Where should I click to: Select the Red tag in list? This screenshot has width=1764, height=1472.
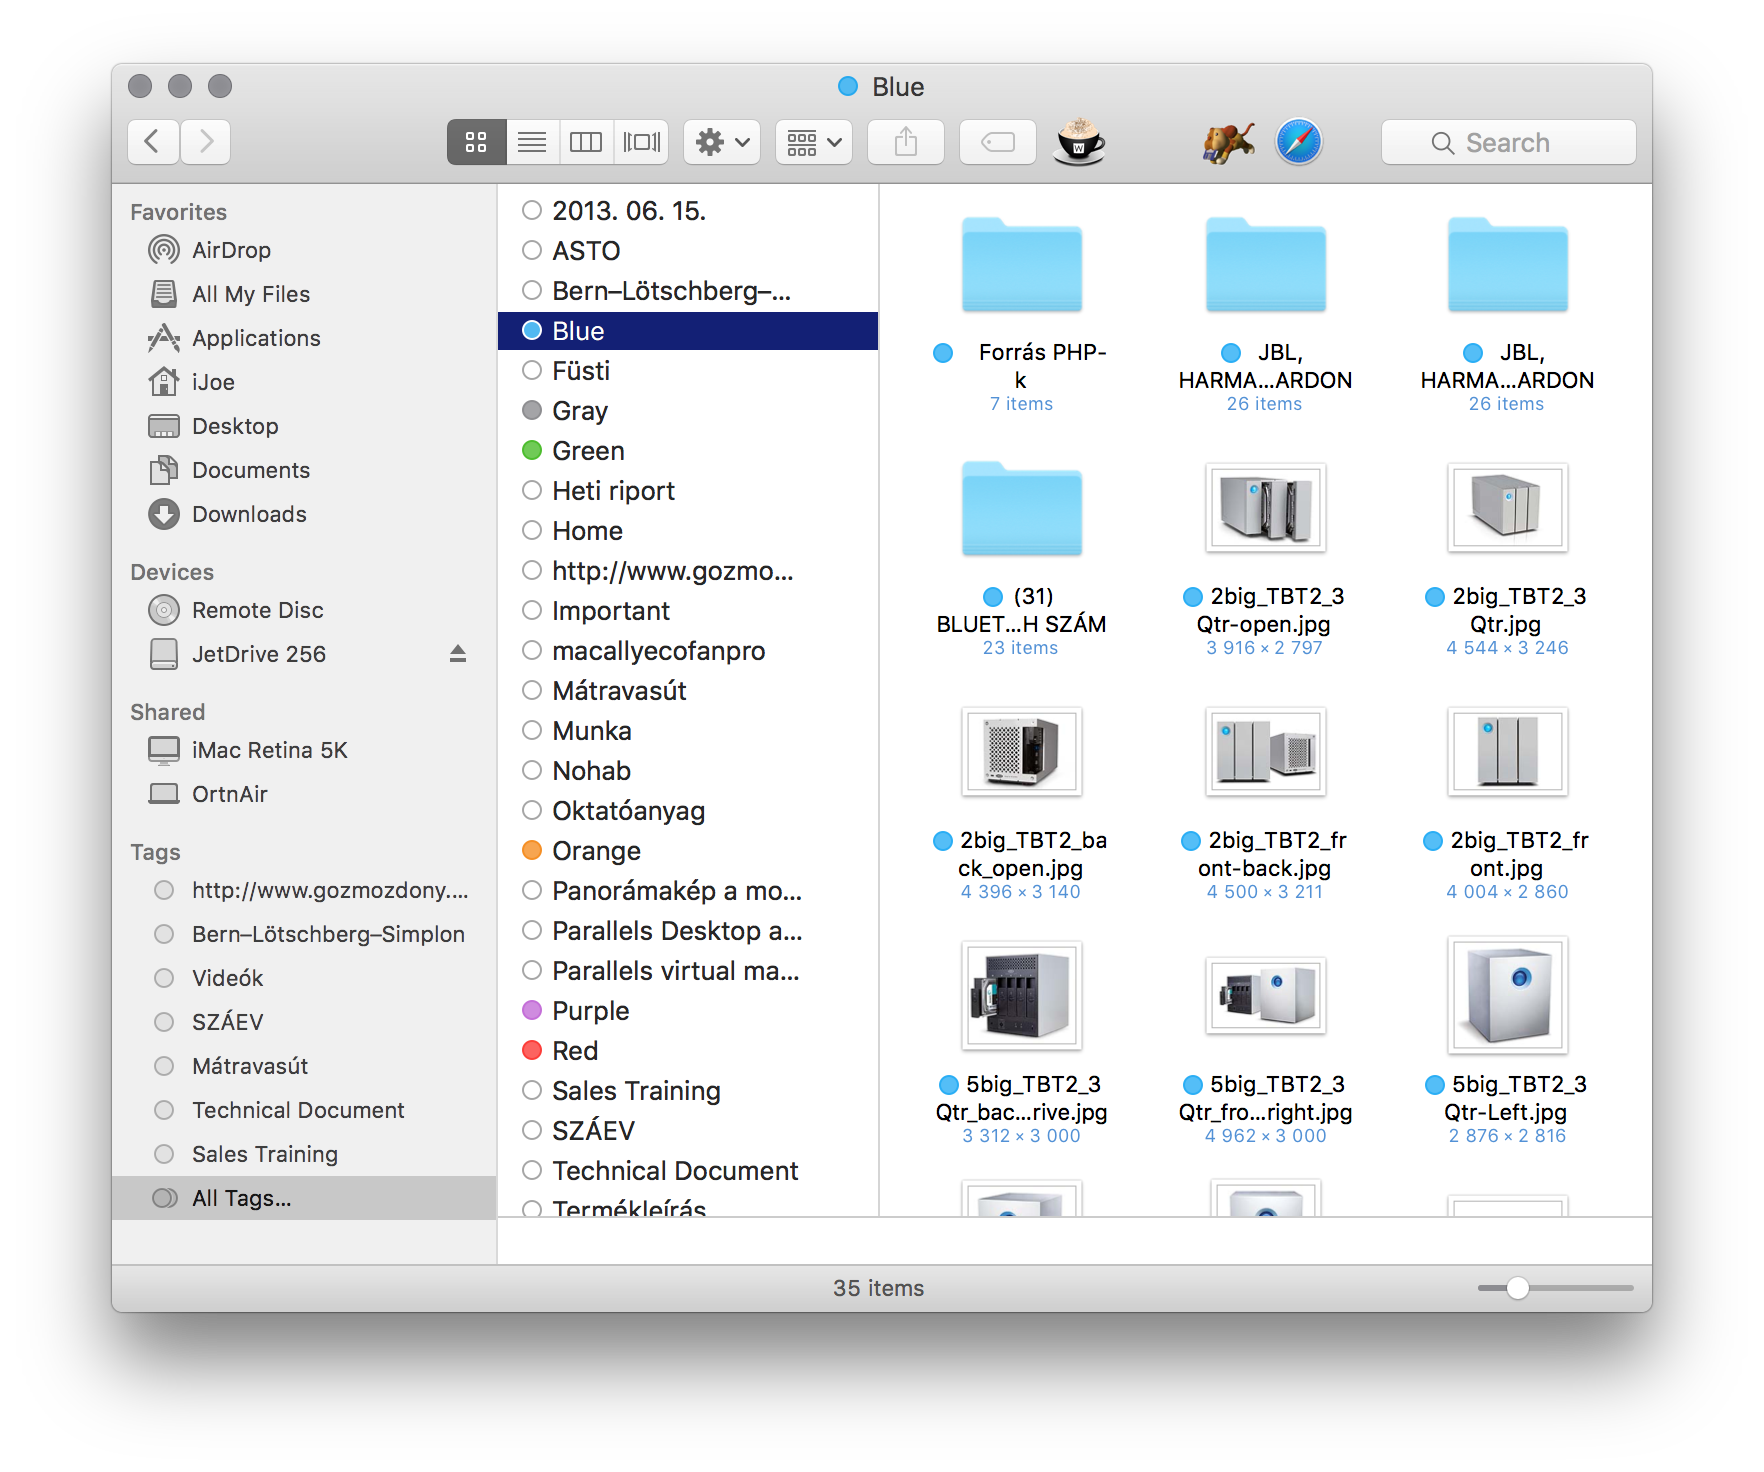tap(688, 1051)
